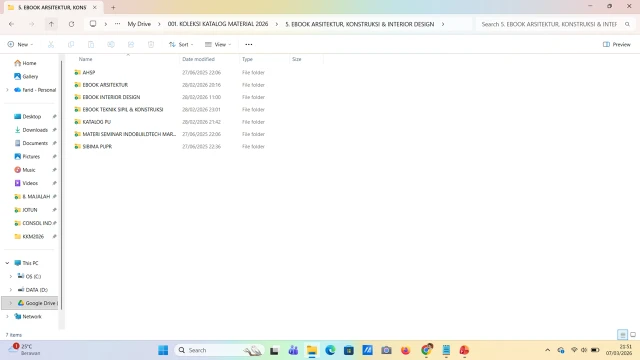This screenshot has height=360, width=640.
Task: Refresh the current folder view
Action: [x=71, y=24]
